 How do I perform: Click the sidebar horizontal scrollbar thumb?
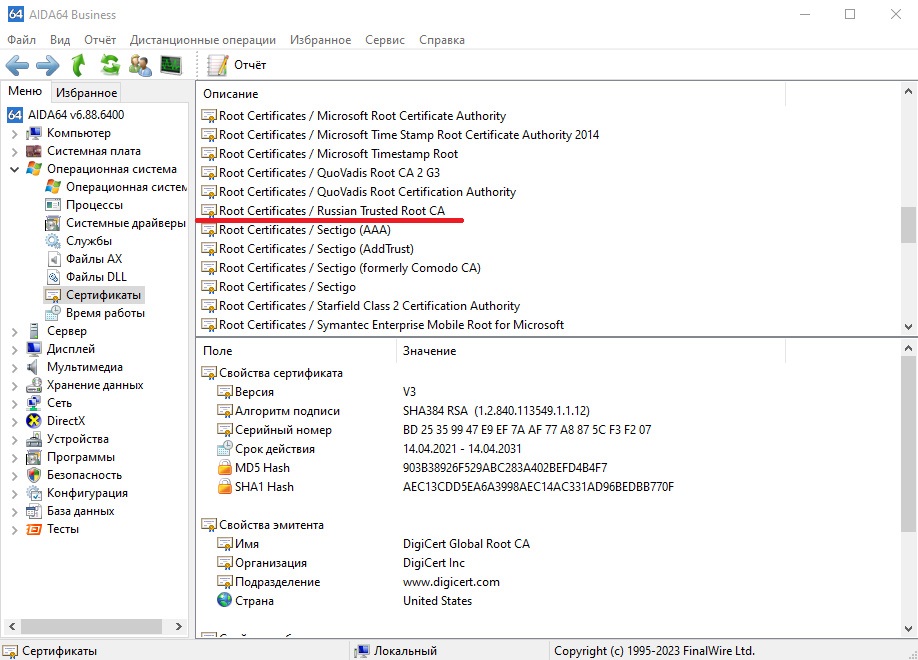coord(91,626)
